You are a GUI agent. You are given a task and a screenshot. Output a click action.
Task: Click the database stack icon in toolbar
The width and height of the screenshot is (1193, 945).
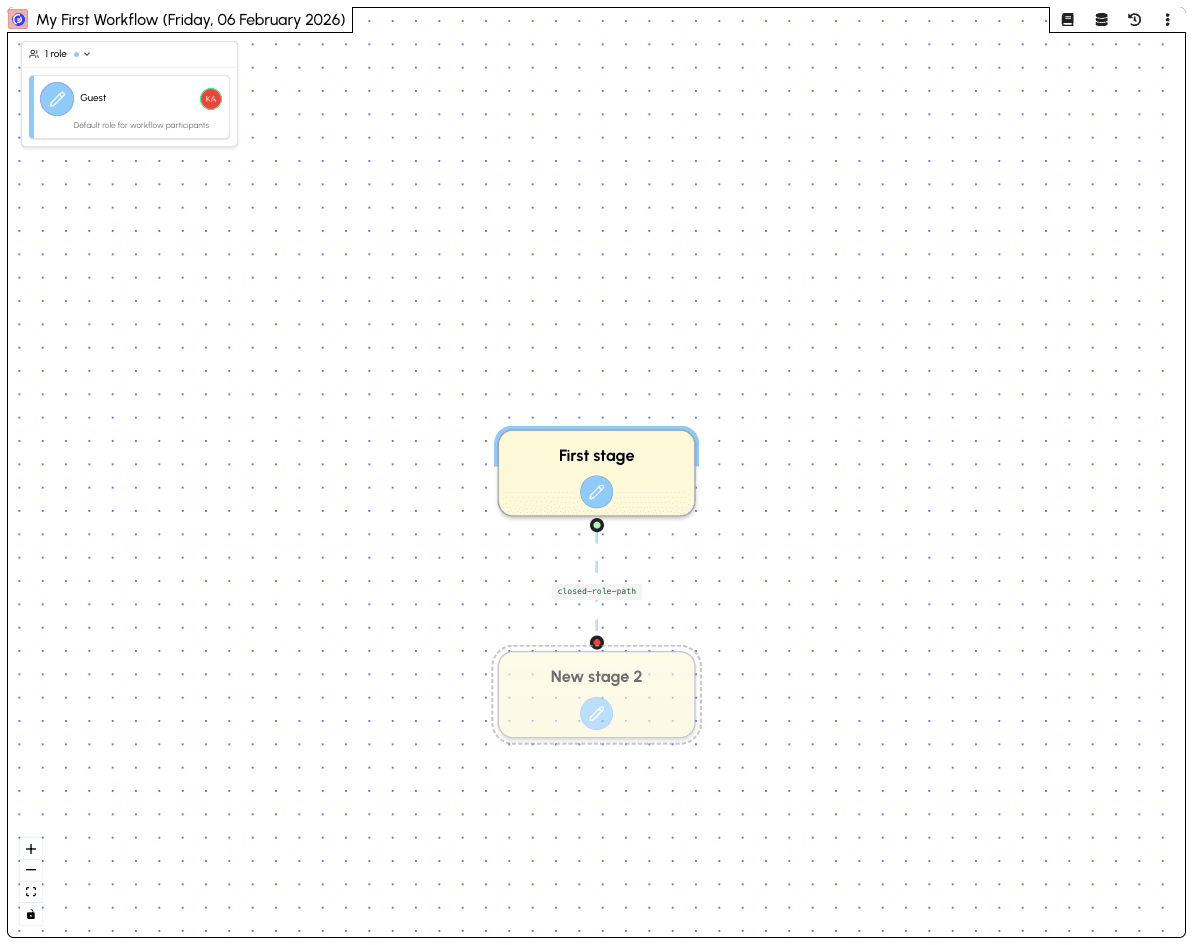[1101, 19]
